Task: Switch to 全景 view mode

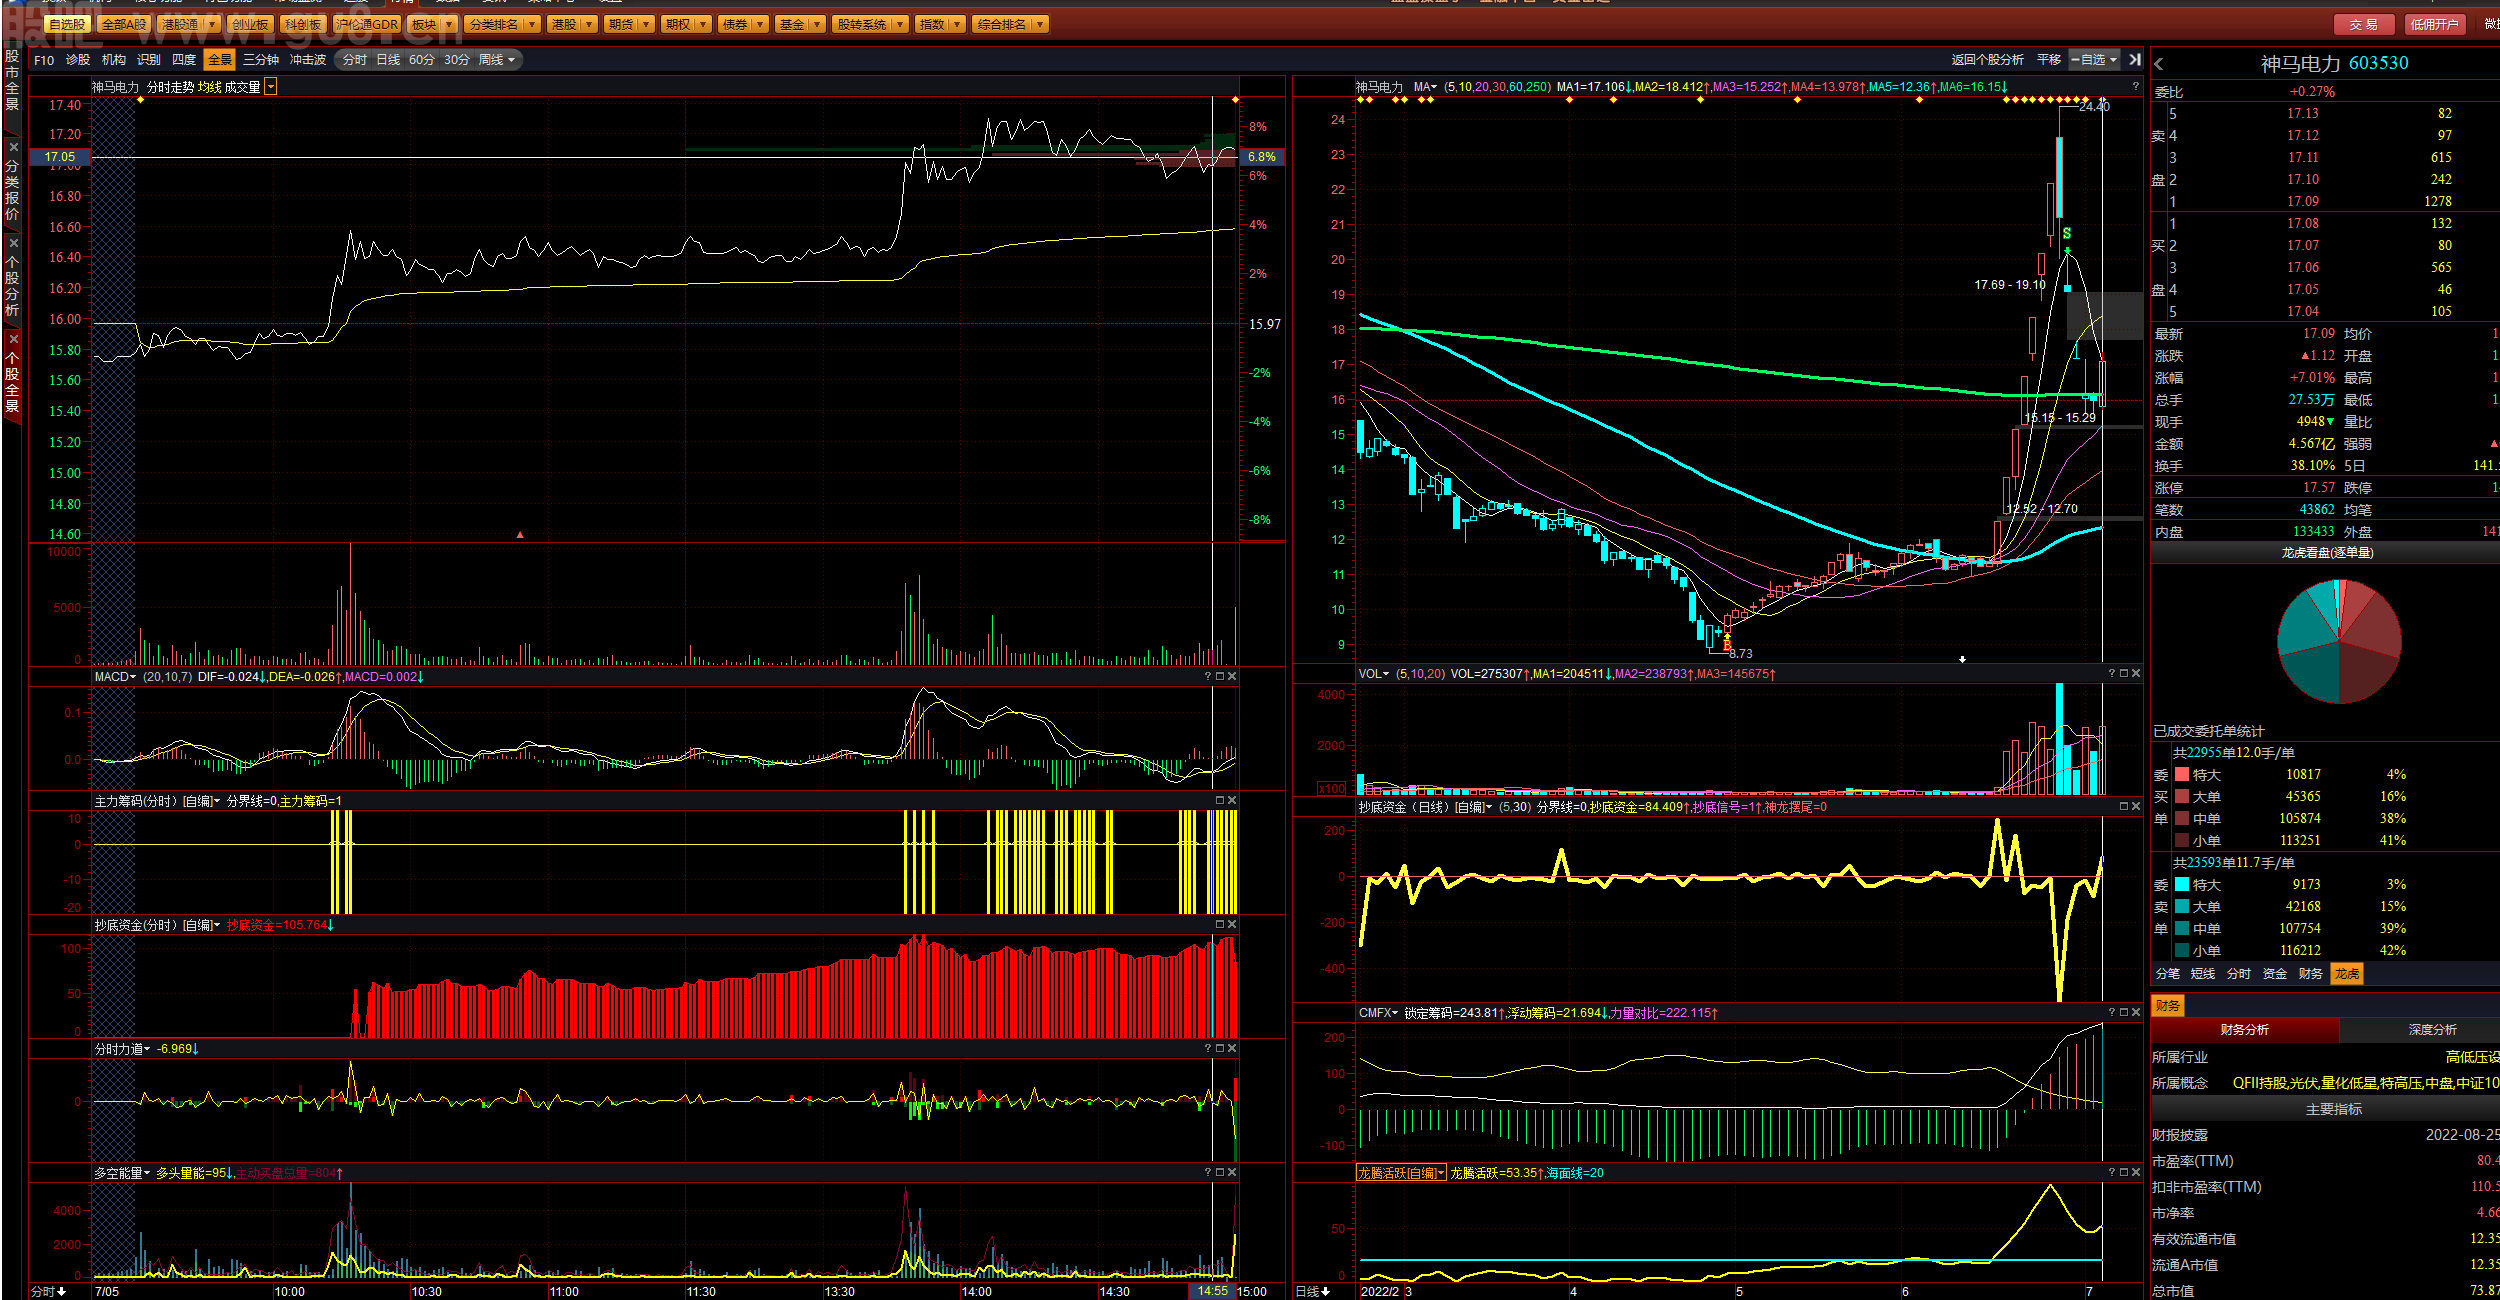Action: (220, 60)
